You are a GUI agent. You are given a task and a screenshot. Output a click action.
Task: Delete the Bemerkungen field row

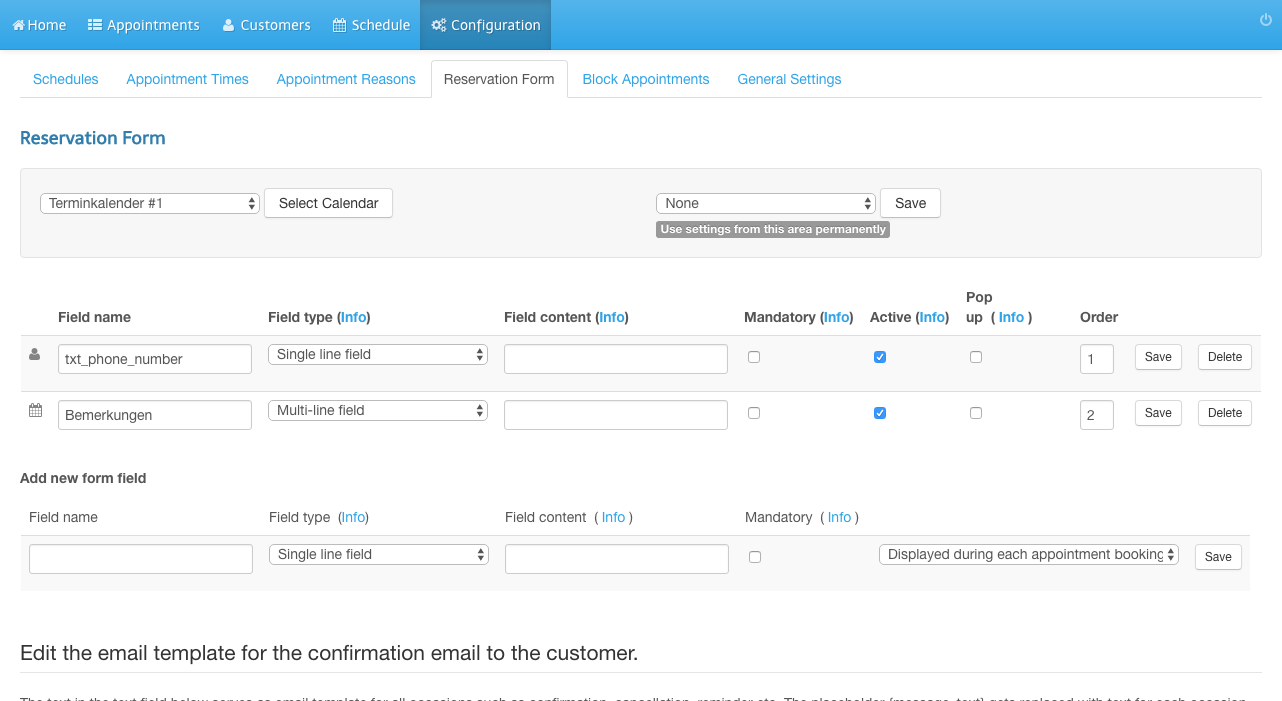tap(1225, 413)
